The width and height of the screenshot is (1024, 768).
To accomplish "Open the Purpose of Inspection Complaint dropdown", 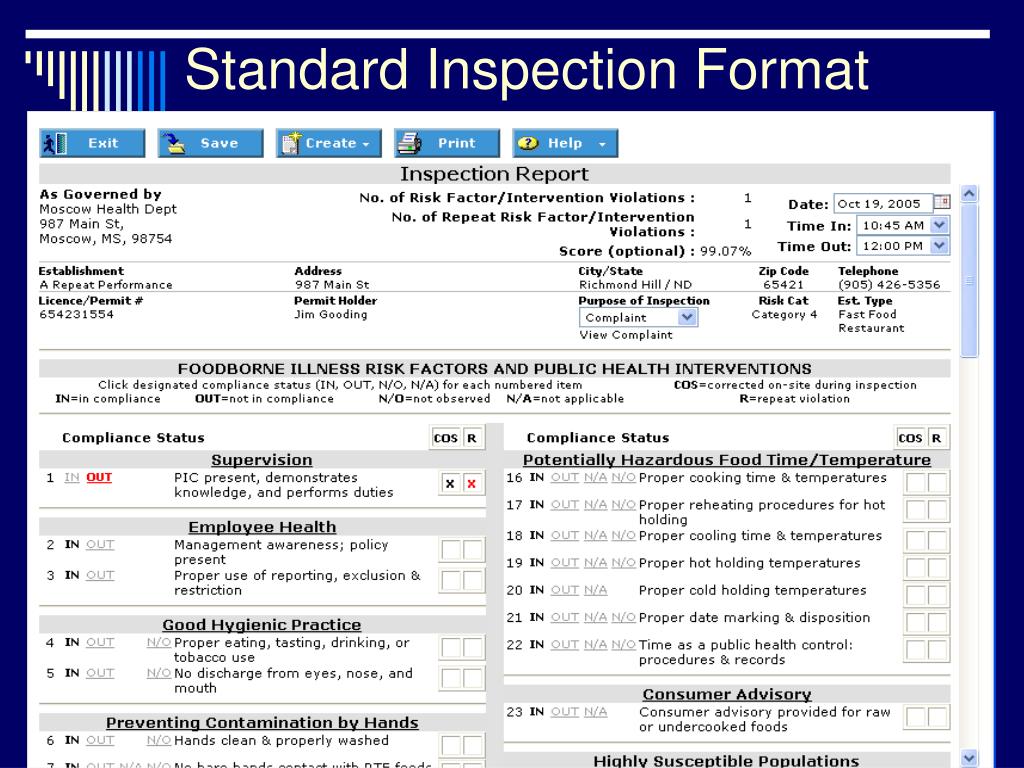I will [x=687, y=317].
